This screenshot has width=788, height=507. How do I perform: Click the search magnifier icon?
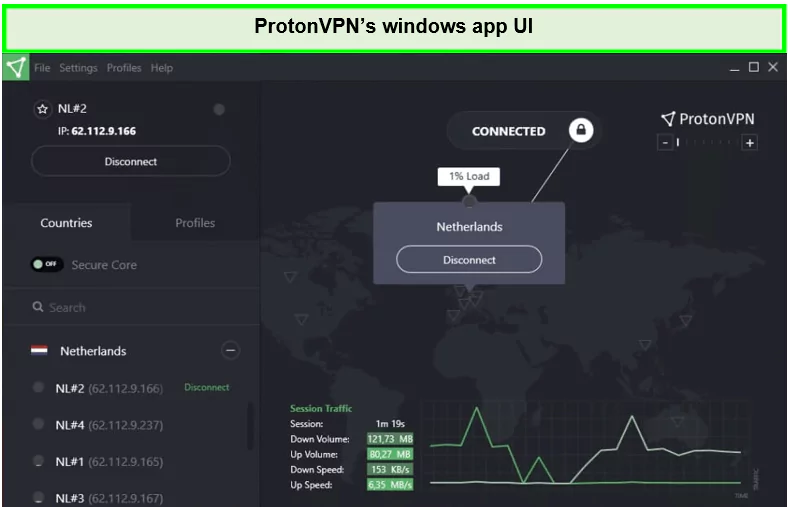[x=38, y=307]
